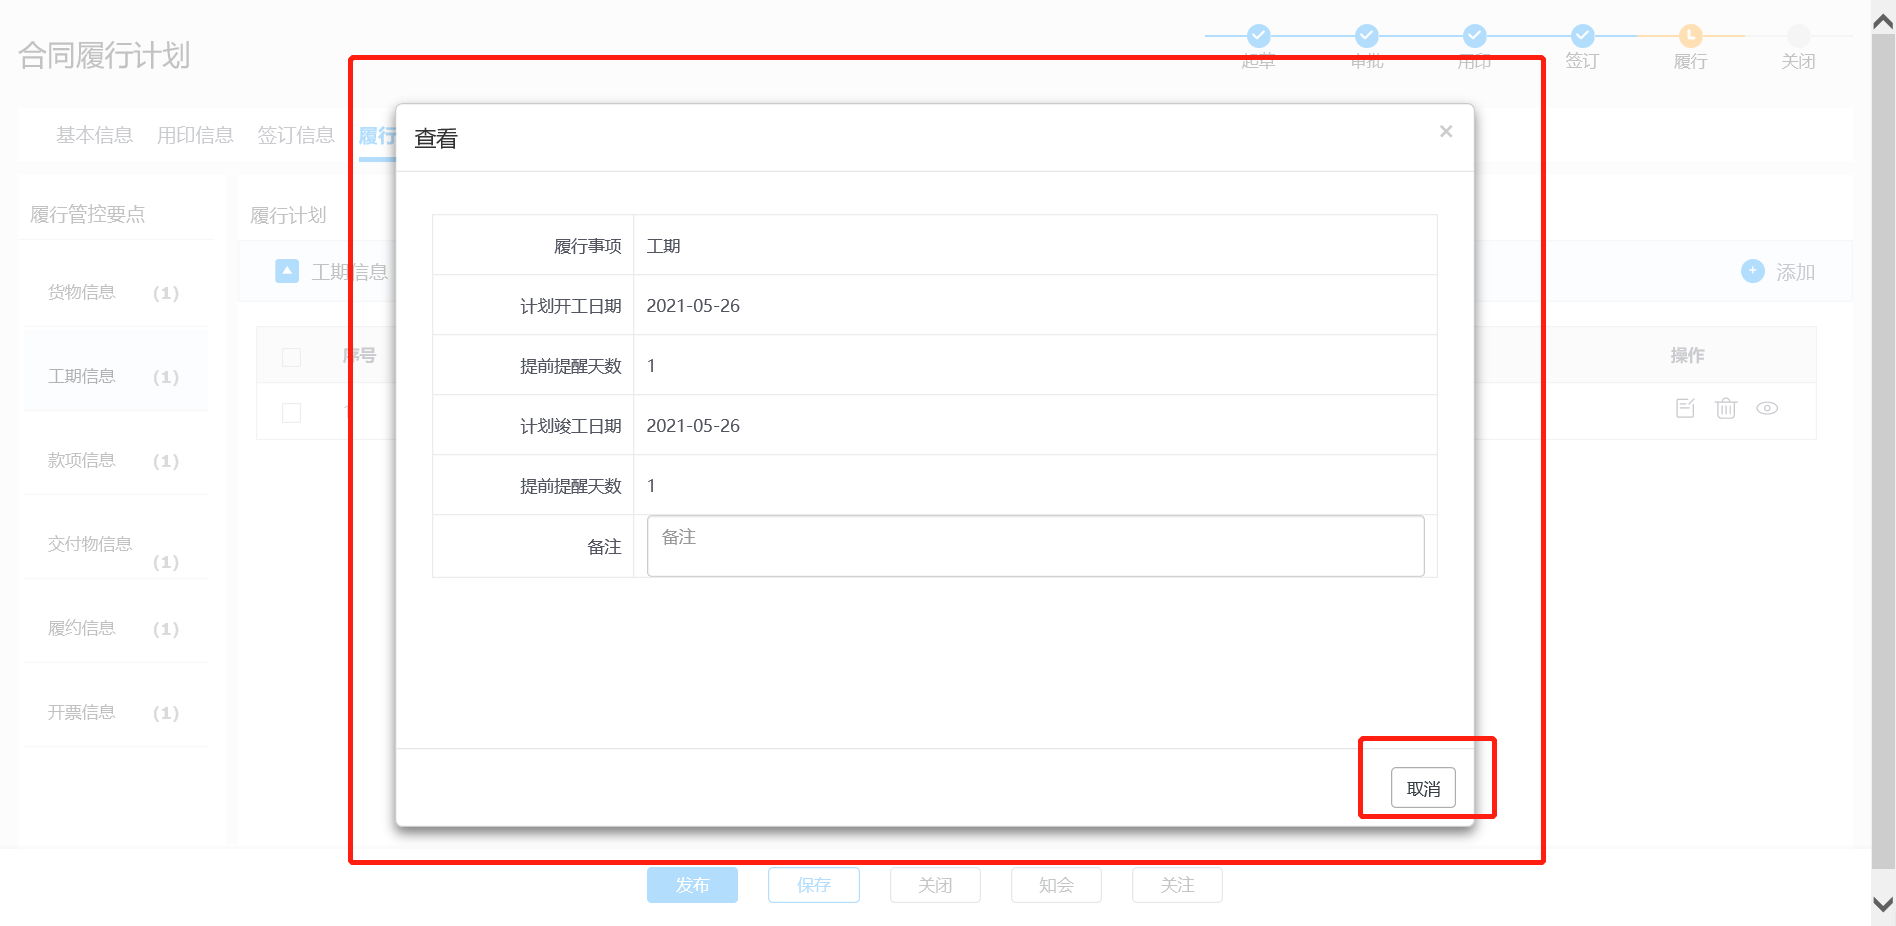Select 款项信息 in the left sidebar
The width and height of the screenshot is (1896, 926).
[82, 460]
